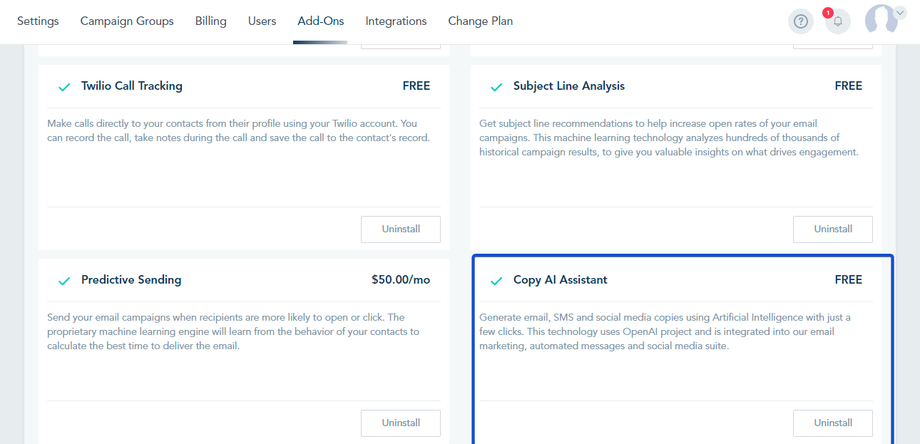Open the notifications bell icon
Screen dimensions: 920x444
click(837, 21)
